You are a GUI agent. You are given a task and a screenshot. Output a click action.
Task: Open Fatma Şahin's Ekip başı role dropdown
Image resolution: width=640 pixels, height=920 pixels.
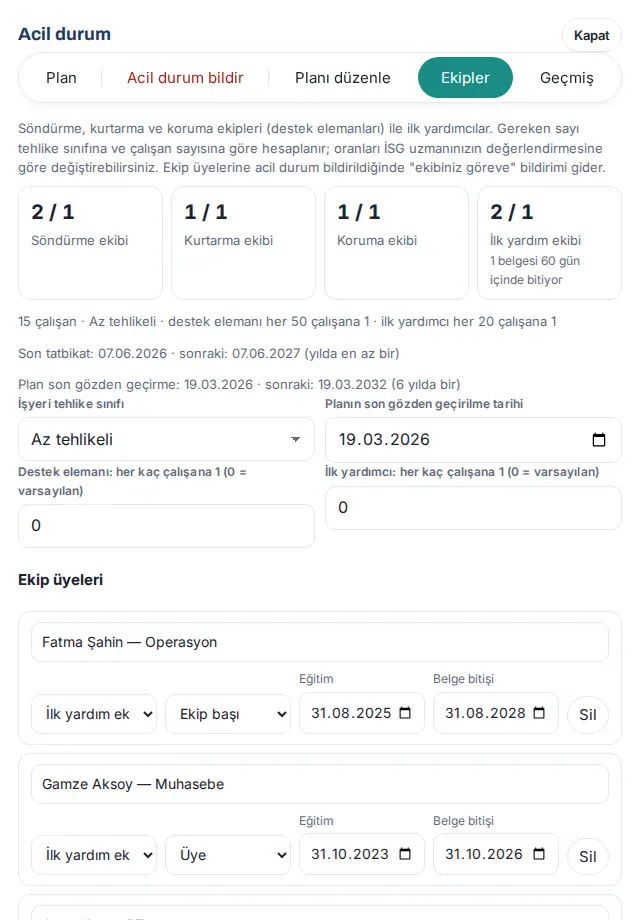(228, 714)
